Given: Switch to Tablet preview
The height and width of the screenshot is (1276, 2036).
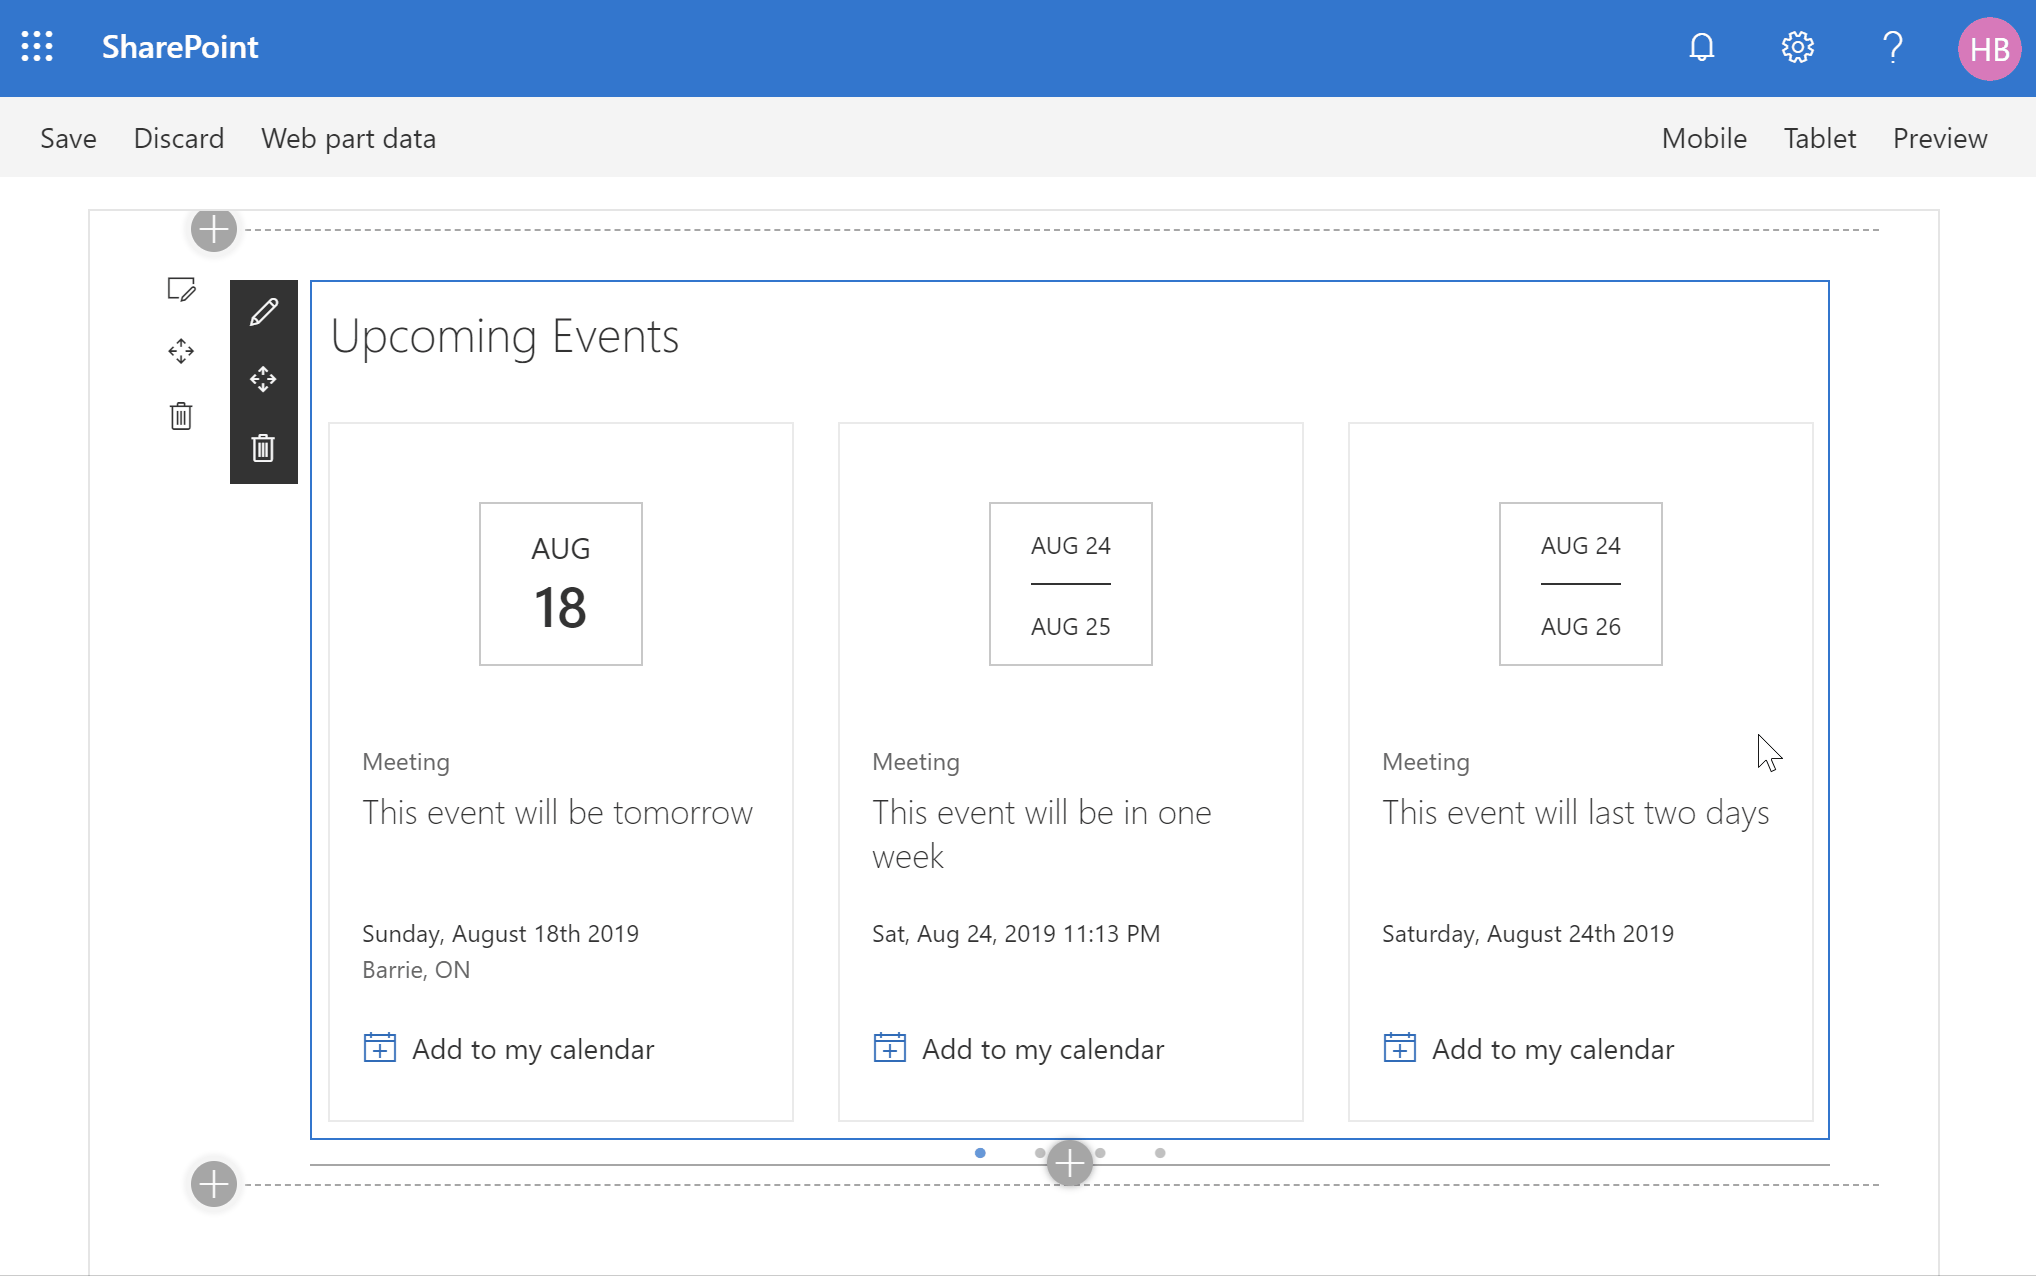Looking at the screenshot, I should [x=1819, y=138].
